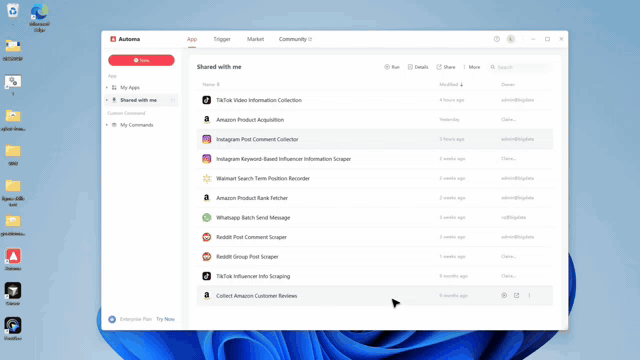Click the My Apps grid icon
This screenshot has width=640, height=360.
[114, 87]
